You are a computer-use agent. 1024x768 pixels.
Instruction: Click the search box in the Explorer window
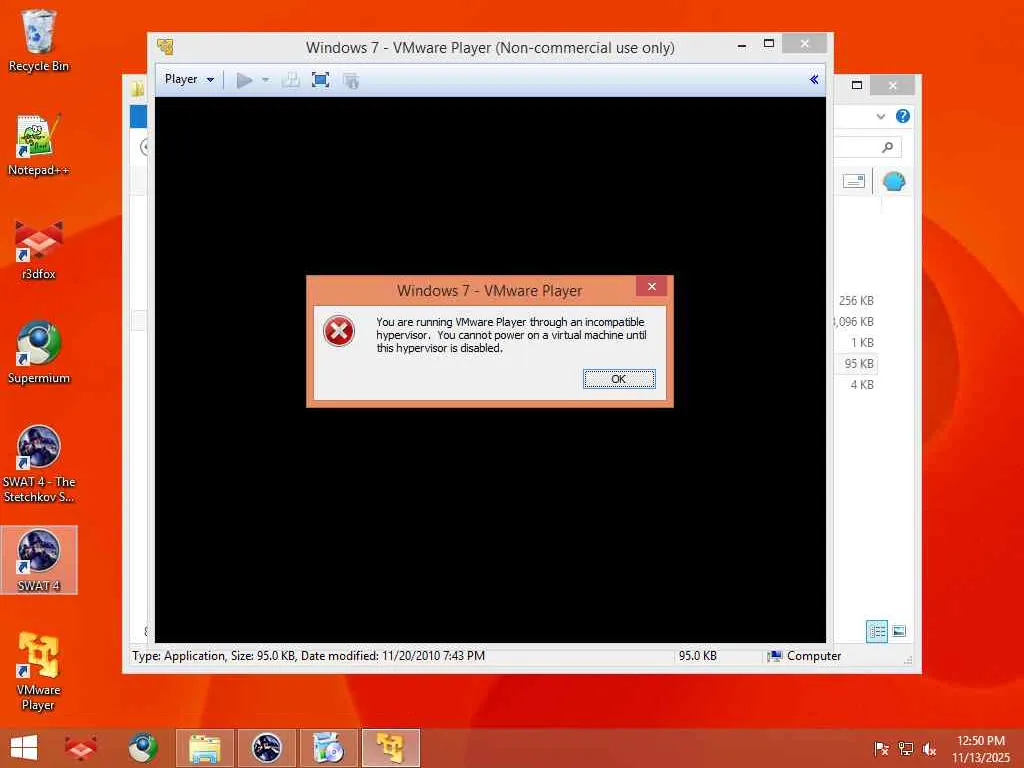pos(867,148)
